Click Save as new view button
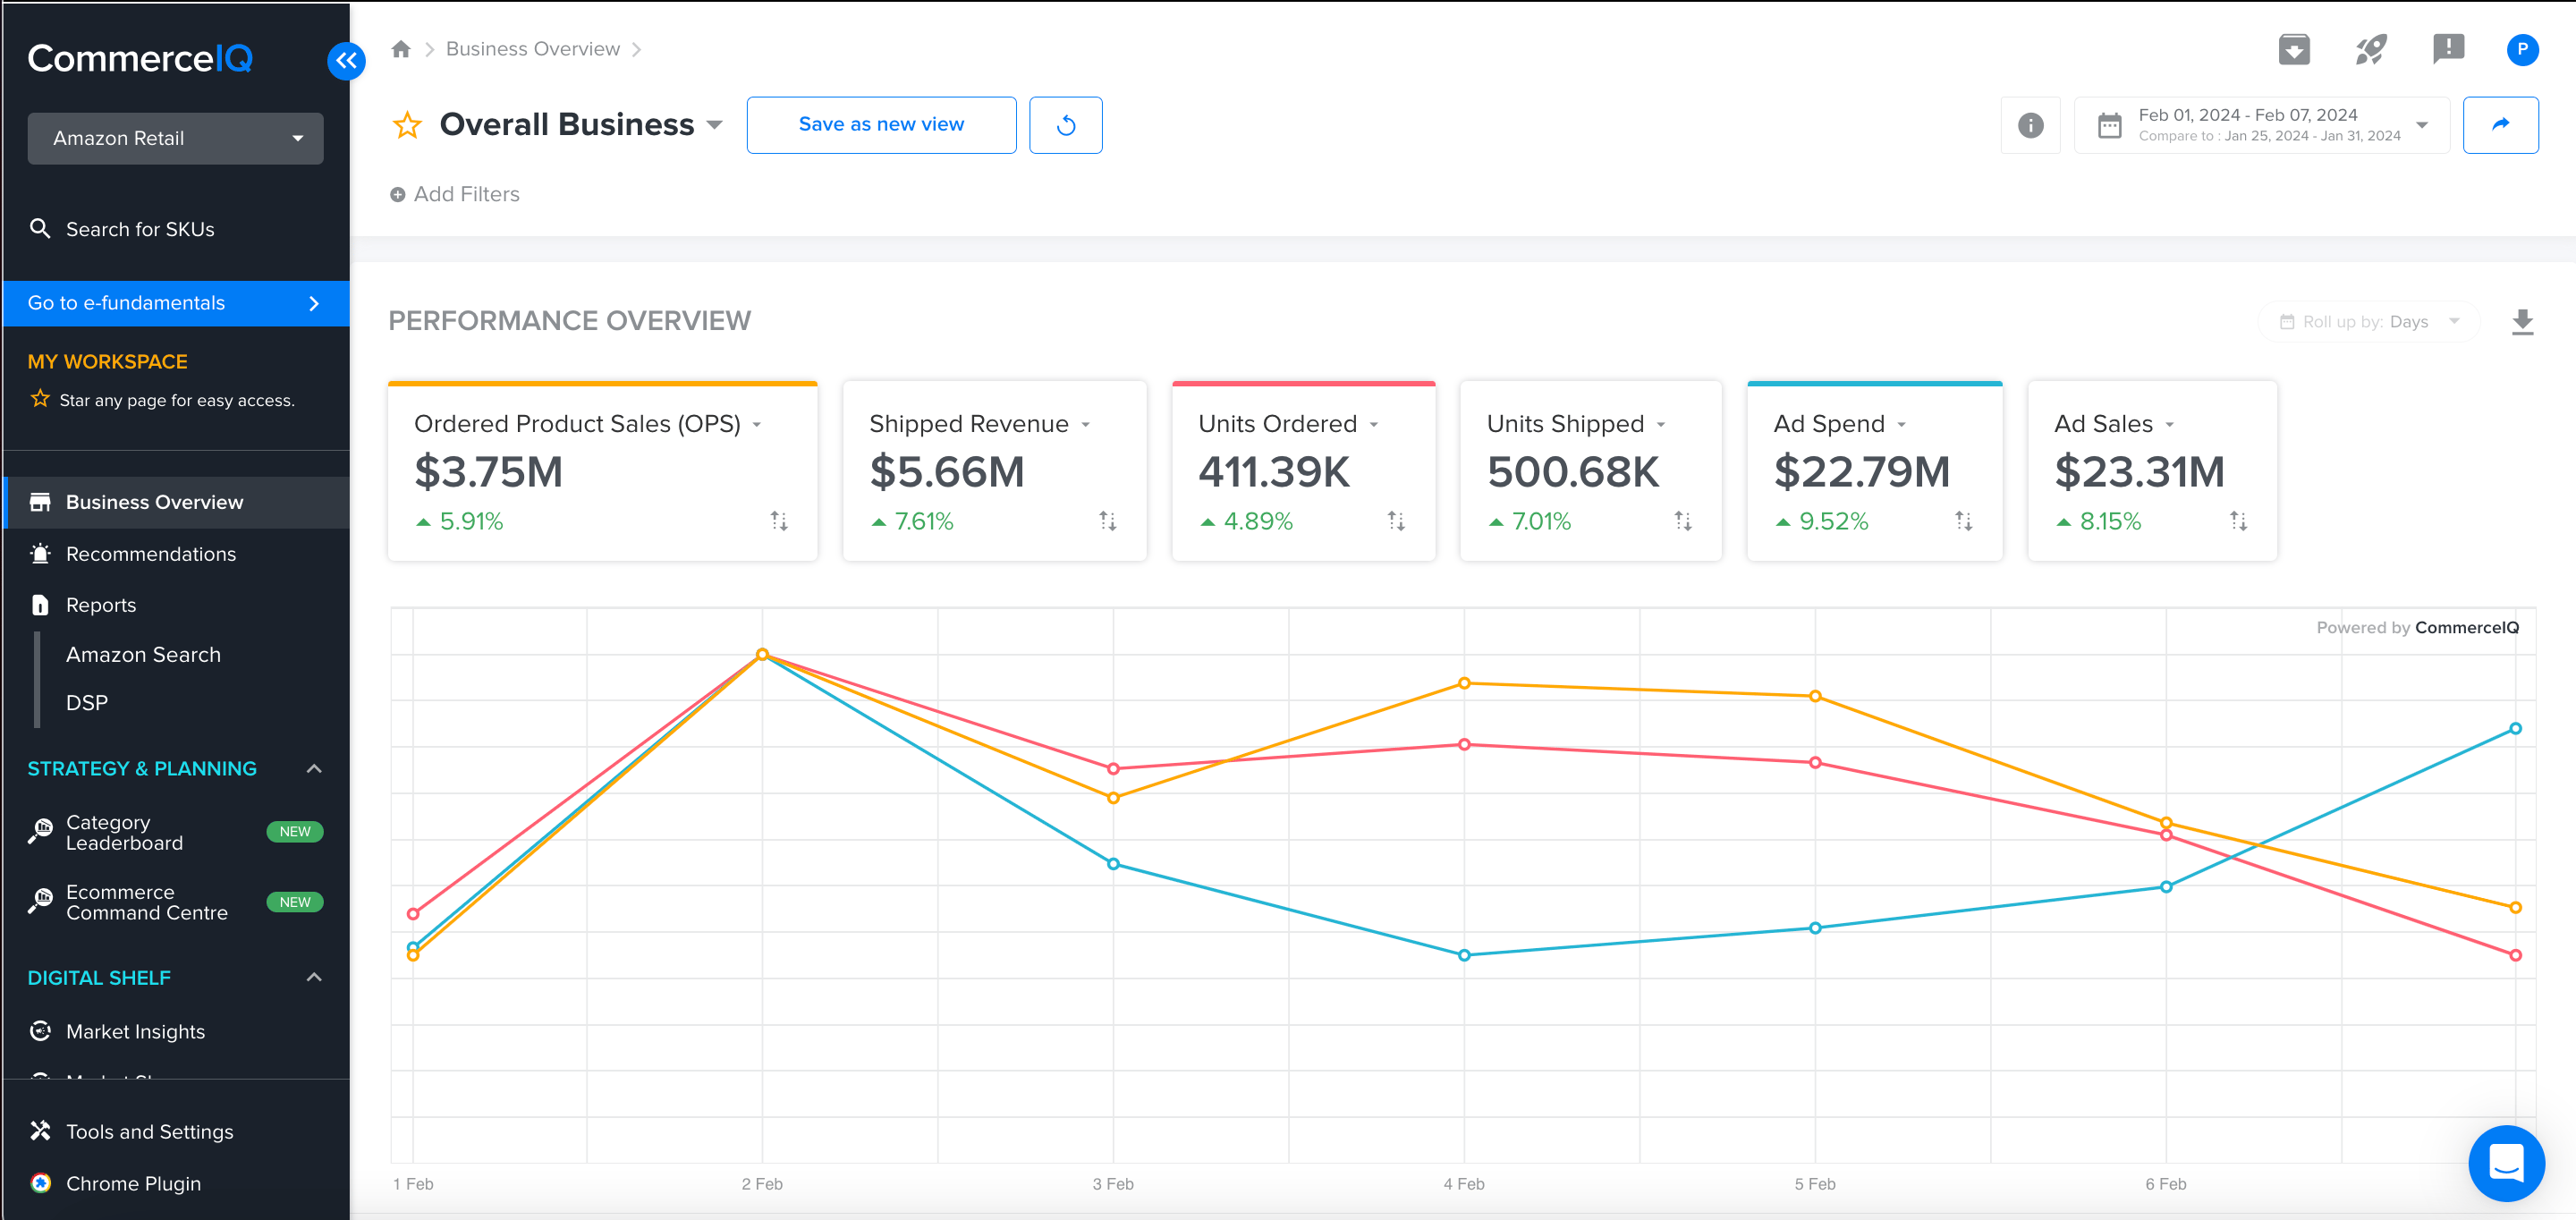Image resolution: width=2576 pixels, height=1220 pixels. click(880, 125)
